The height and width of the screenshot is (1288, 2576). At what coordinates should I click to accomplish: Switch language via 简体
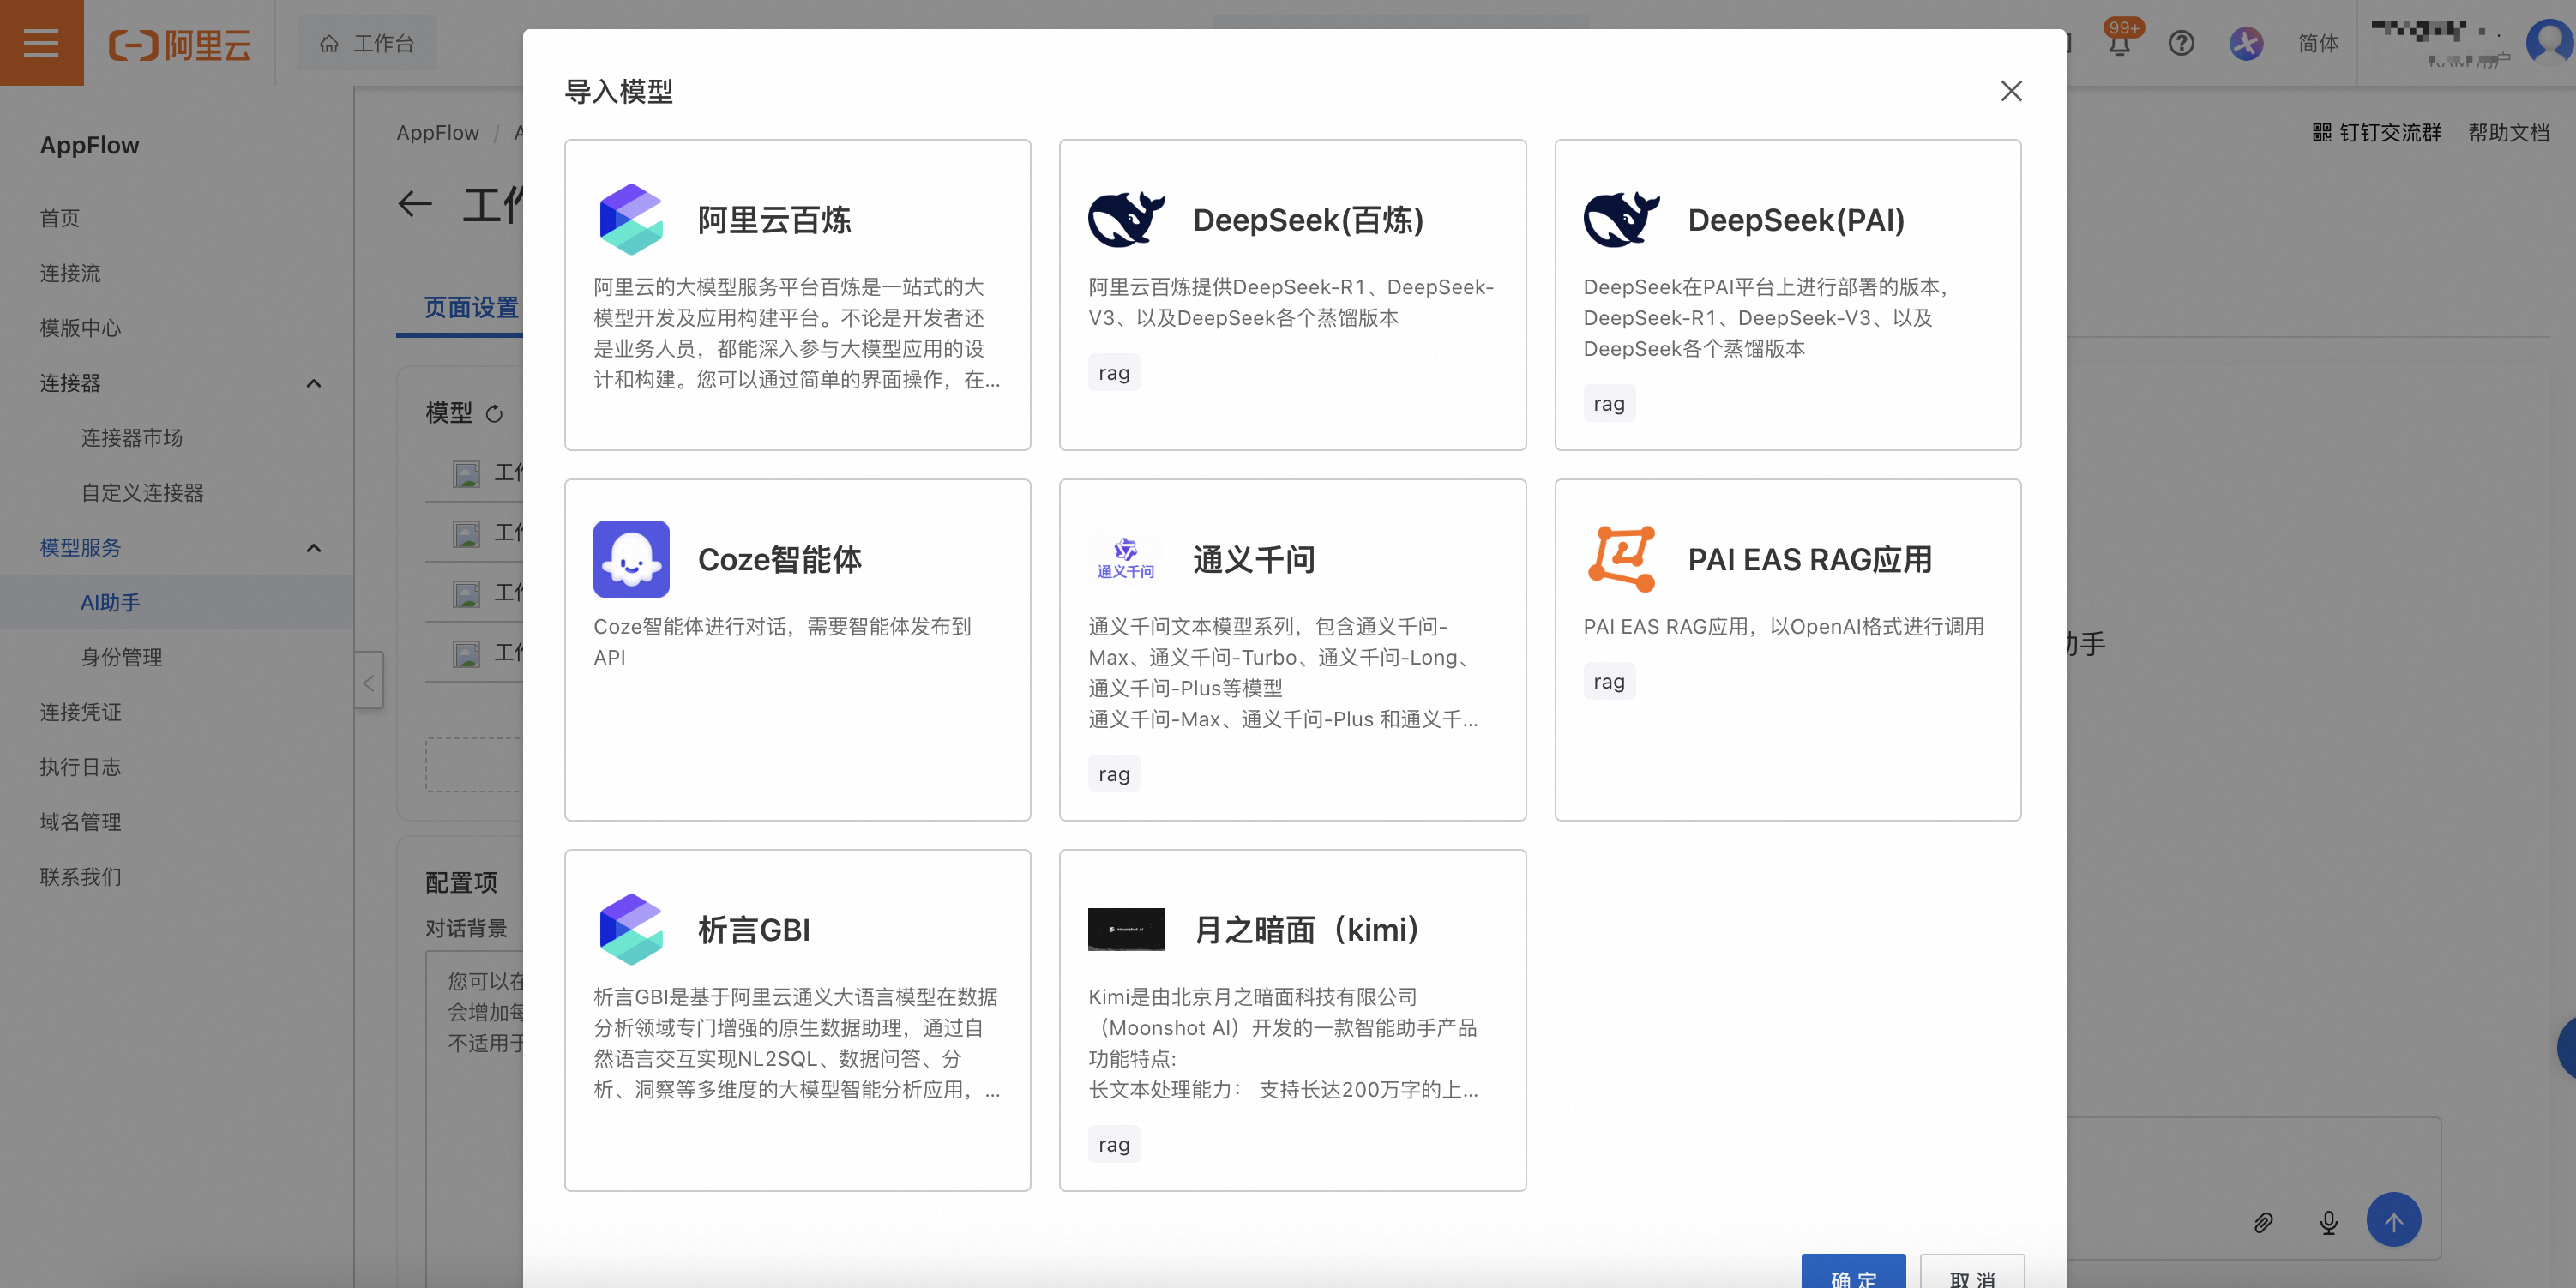point(2318,43)
